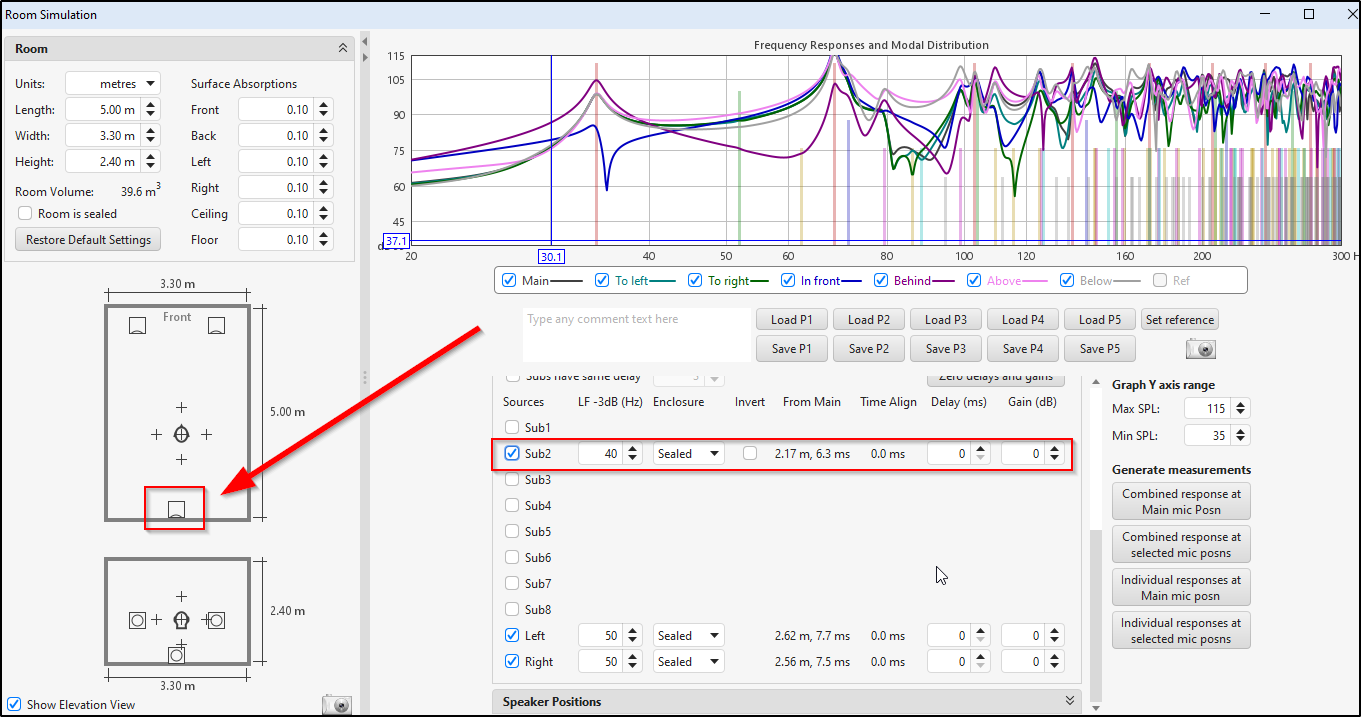
Task: Generate Combined response at Main mic Posn
Action: [1181, 501]
